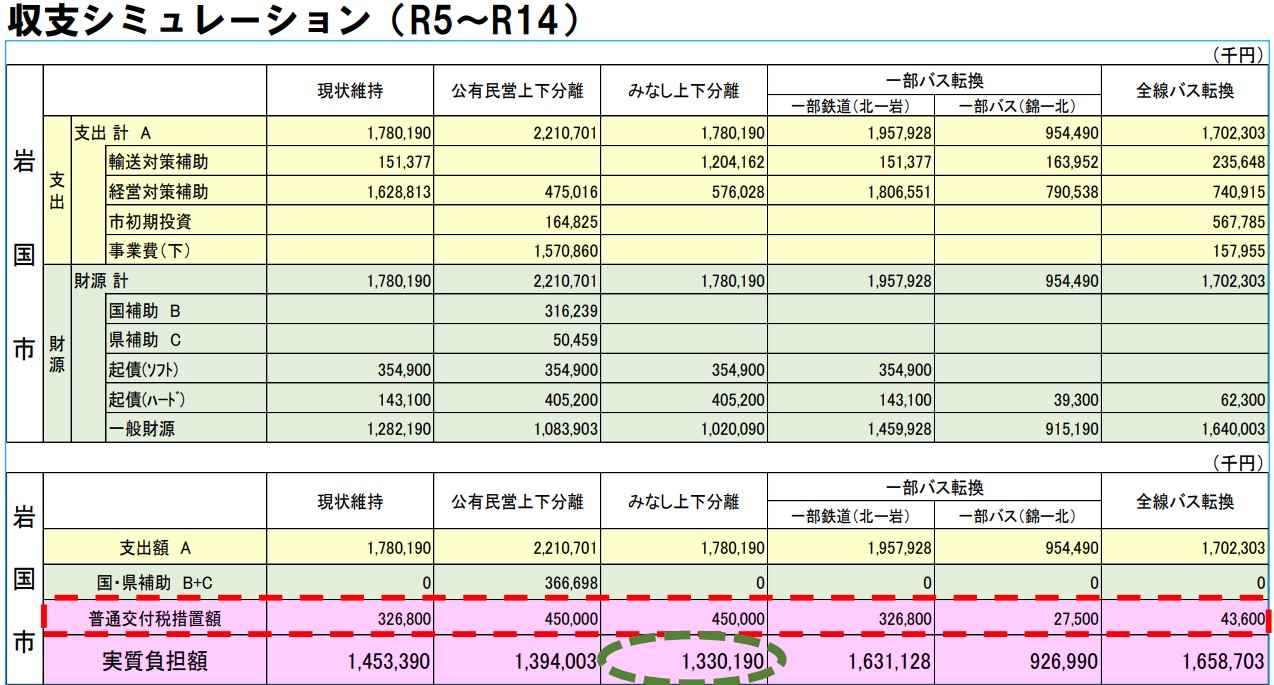Screen dimensions: 1274x685
Task: Click the 実質負担額 row label
Action: click(154, 661)
